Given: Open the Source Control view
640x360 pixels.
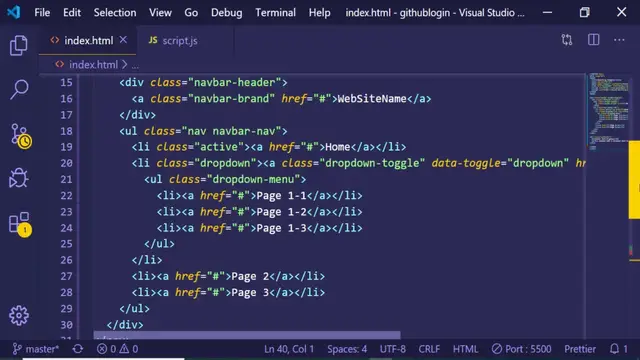Looking at the screenshot, I should [20, 136].
